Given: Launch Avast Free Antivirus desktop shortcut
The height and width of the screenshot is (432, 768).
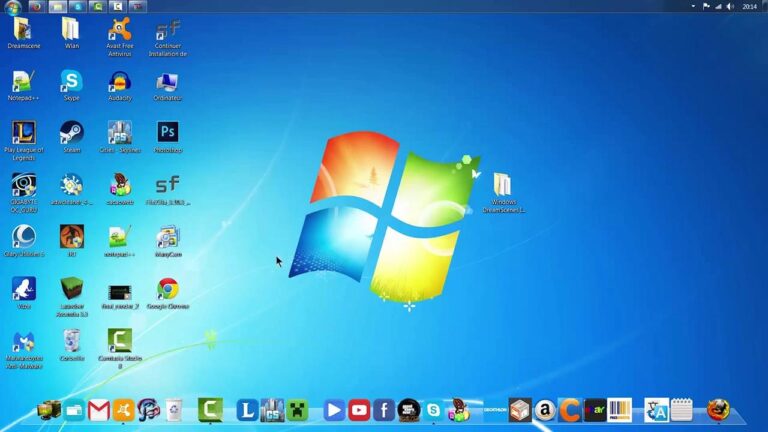Looking at the screenshot, I should (120, 36).
